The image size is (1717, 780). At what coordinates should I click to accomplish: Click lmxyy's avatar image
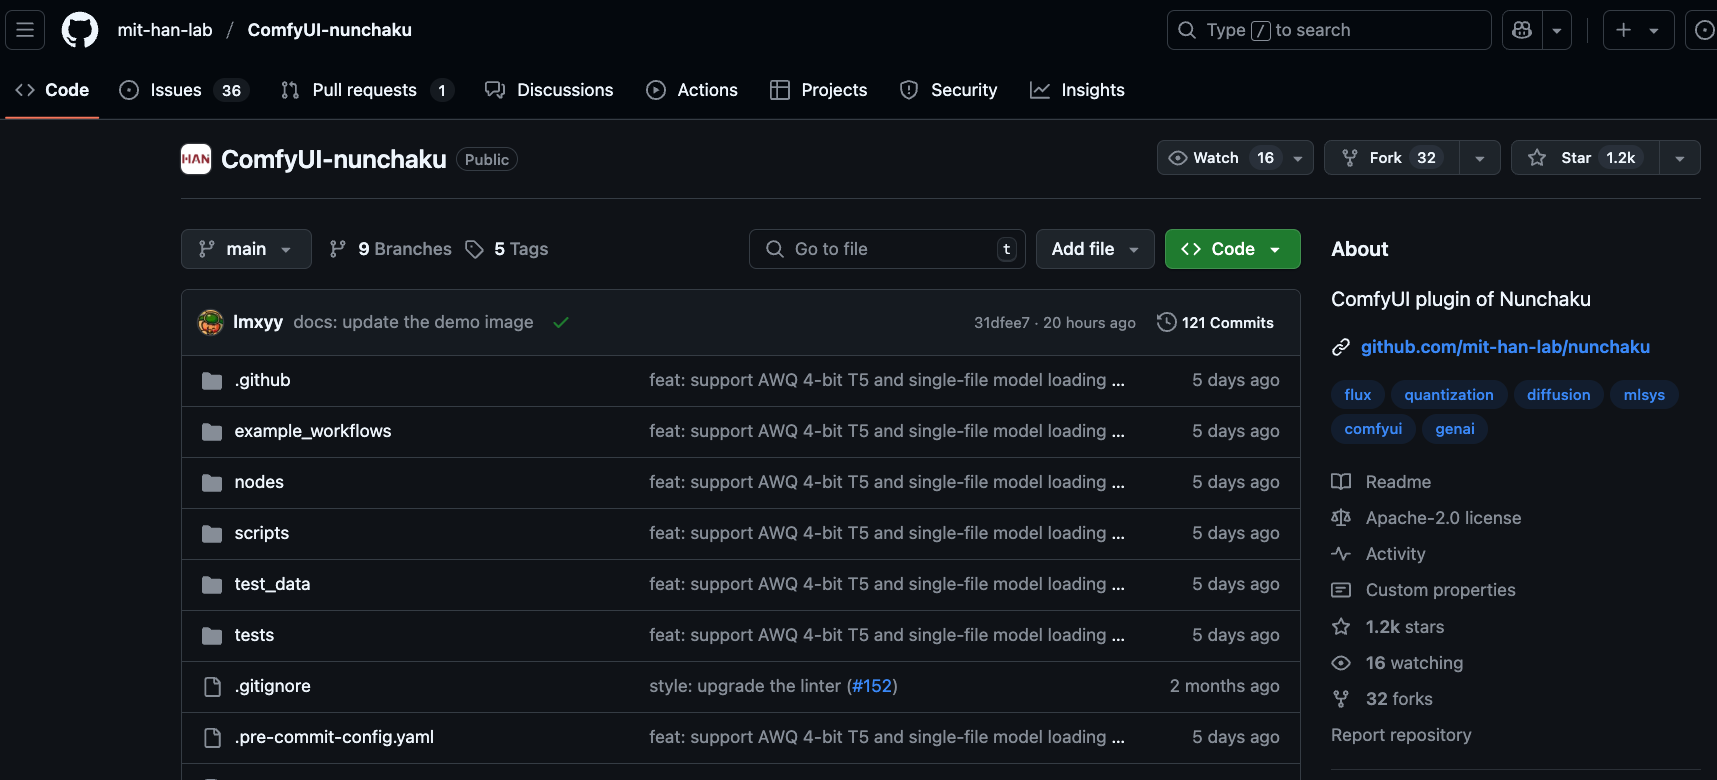coord(211,322)
